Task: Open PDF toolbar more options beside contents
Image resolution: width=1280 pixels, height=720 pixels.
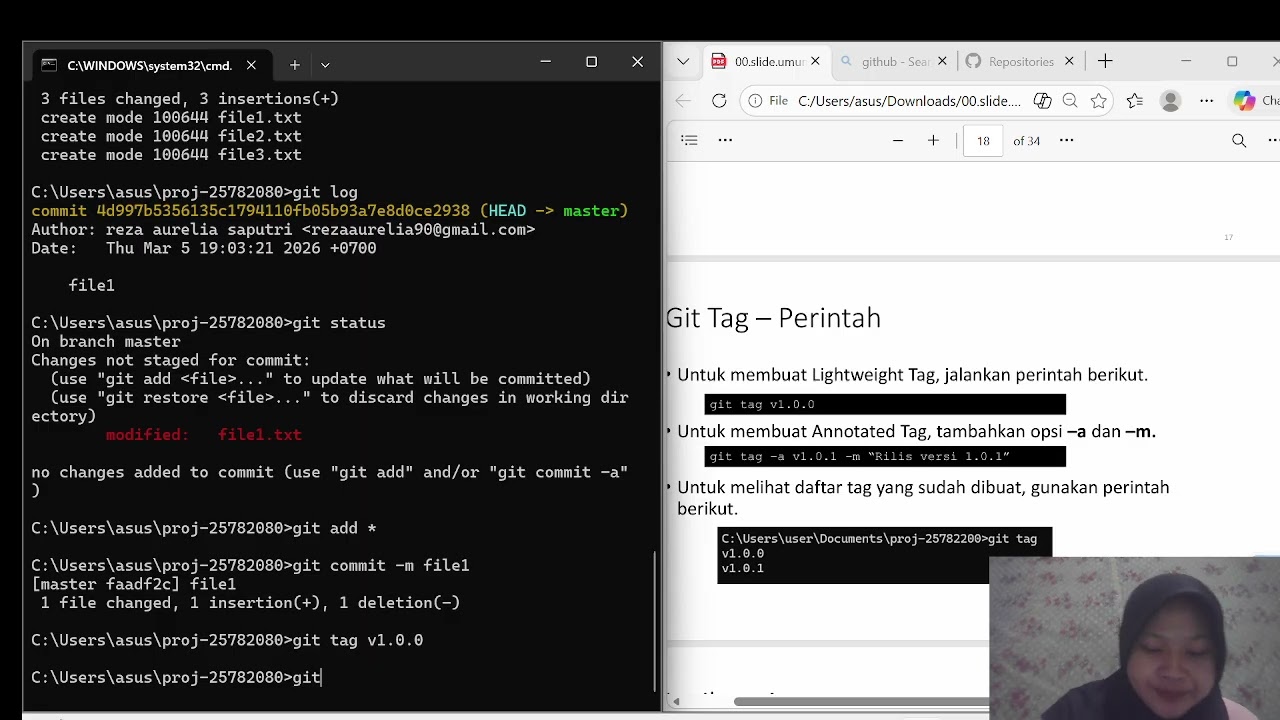Action: 725,140
